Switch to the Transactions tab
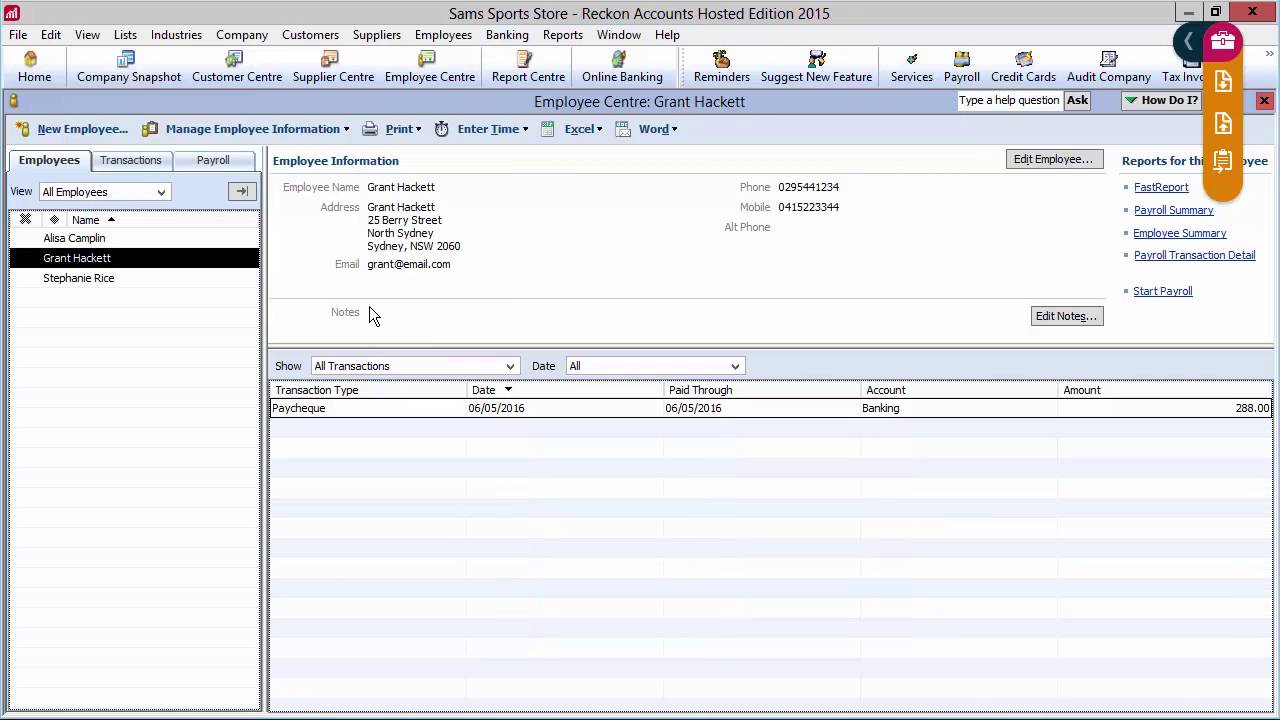Viewport: 1280px width, 720px height. (x=130, y=160)
